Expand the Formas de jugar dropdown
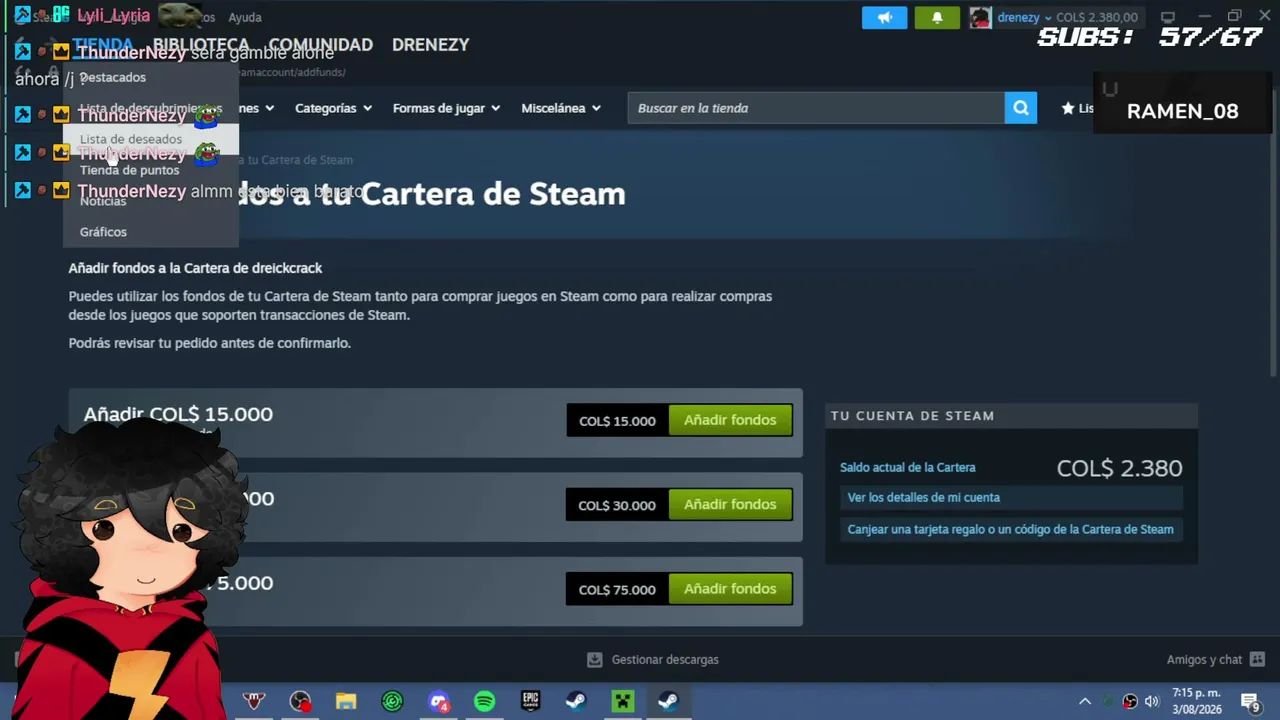This screenshot has width=1280, height=720. 446,108
